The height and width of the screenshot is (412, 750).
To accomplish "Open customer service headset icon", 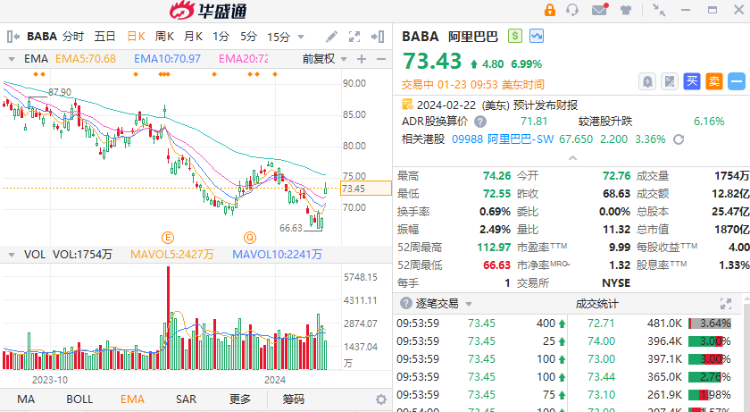I will 572,10.
